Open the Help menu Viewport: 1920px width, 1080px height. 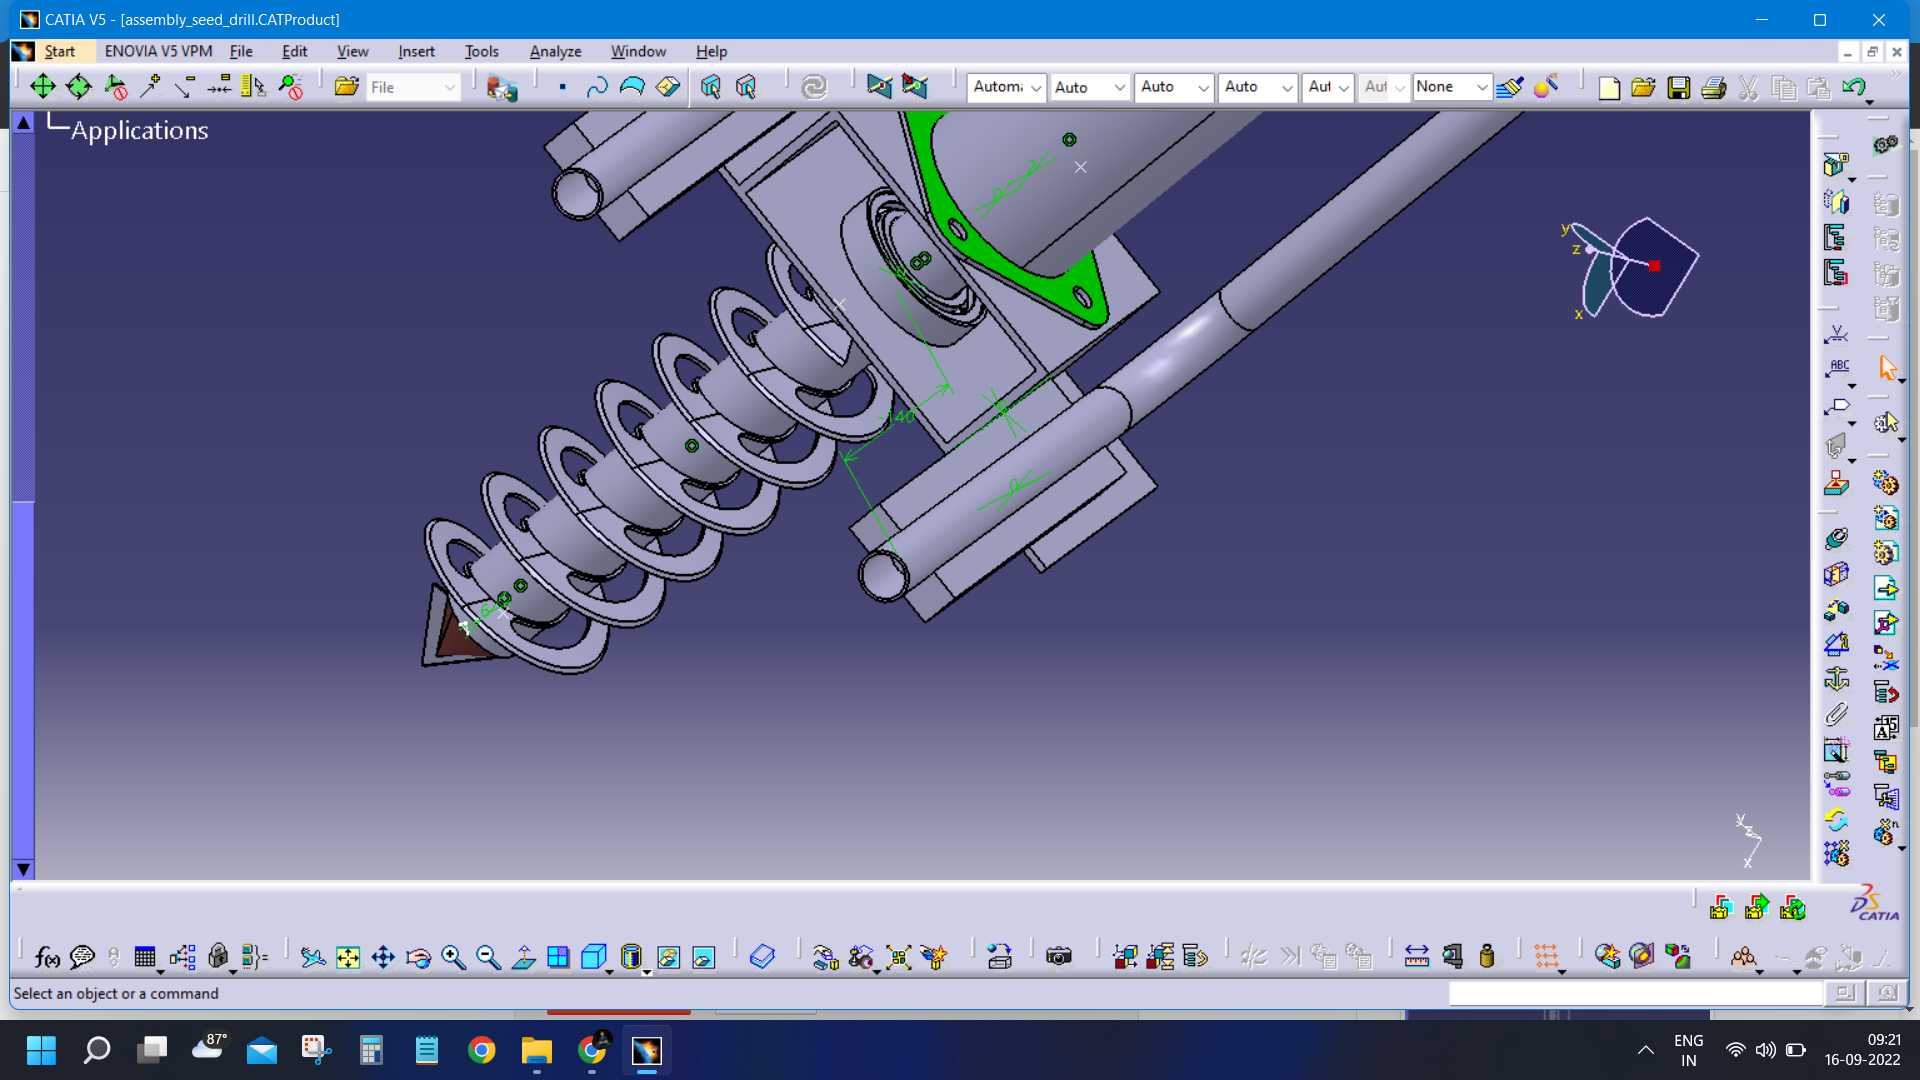pyautogui.click(x=711, y=51)
